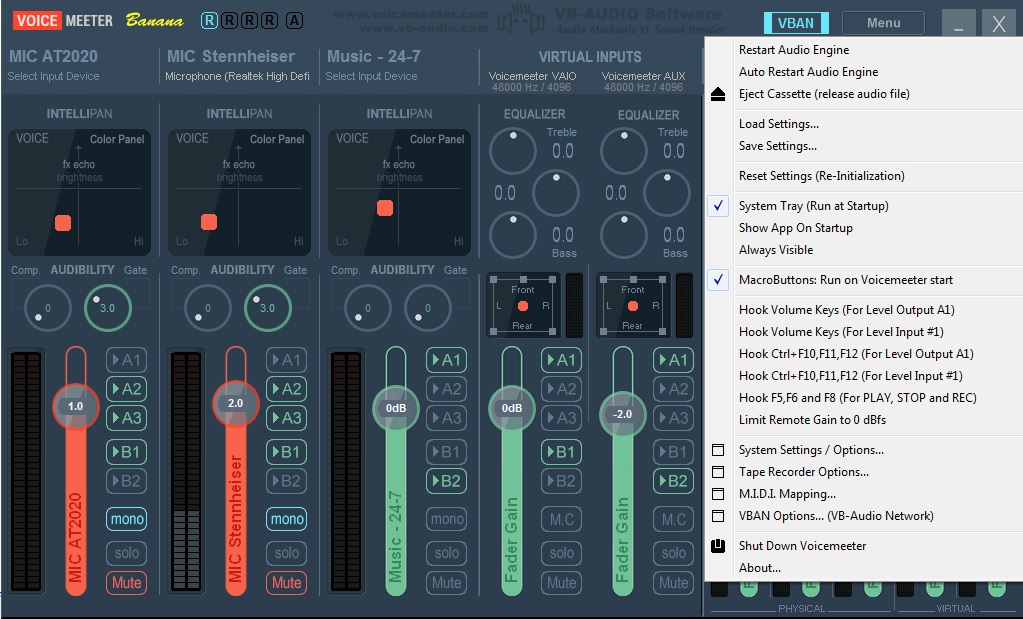The width and height of the screenshot is (1023, 619).
Task: Open MIC Stennheiser Realtek device selector
Action: click(x=237, y=77)
